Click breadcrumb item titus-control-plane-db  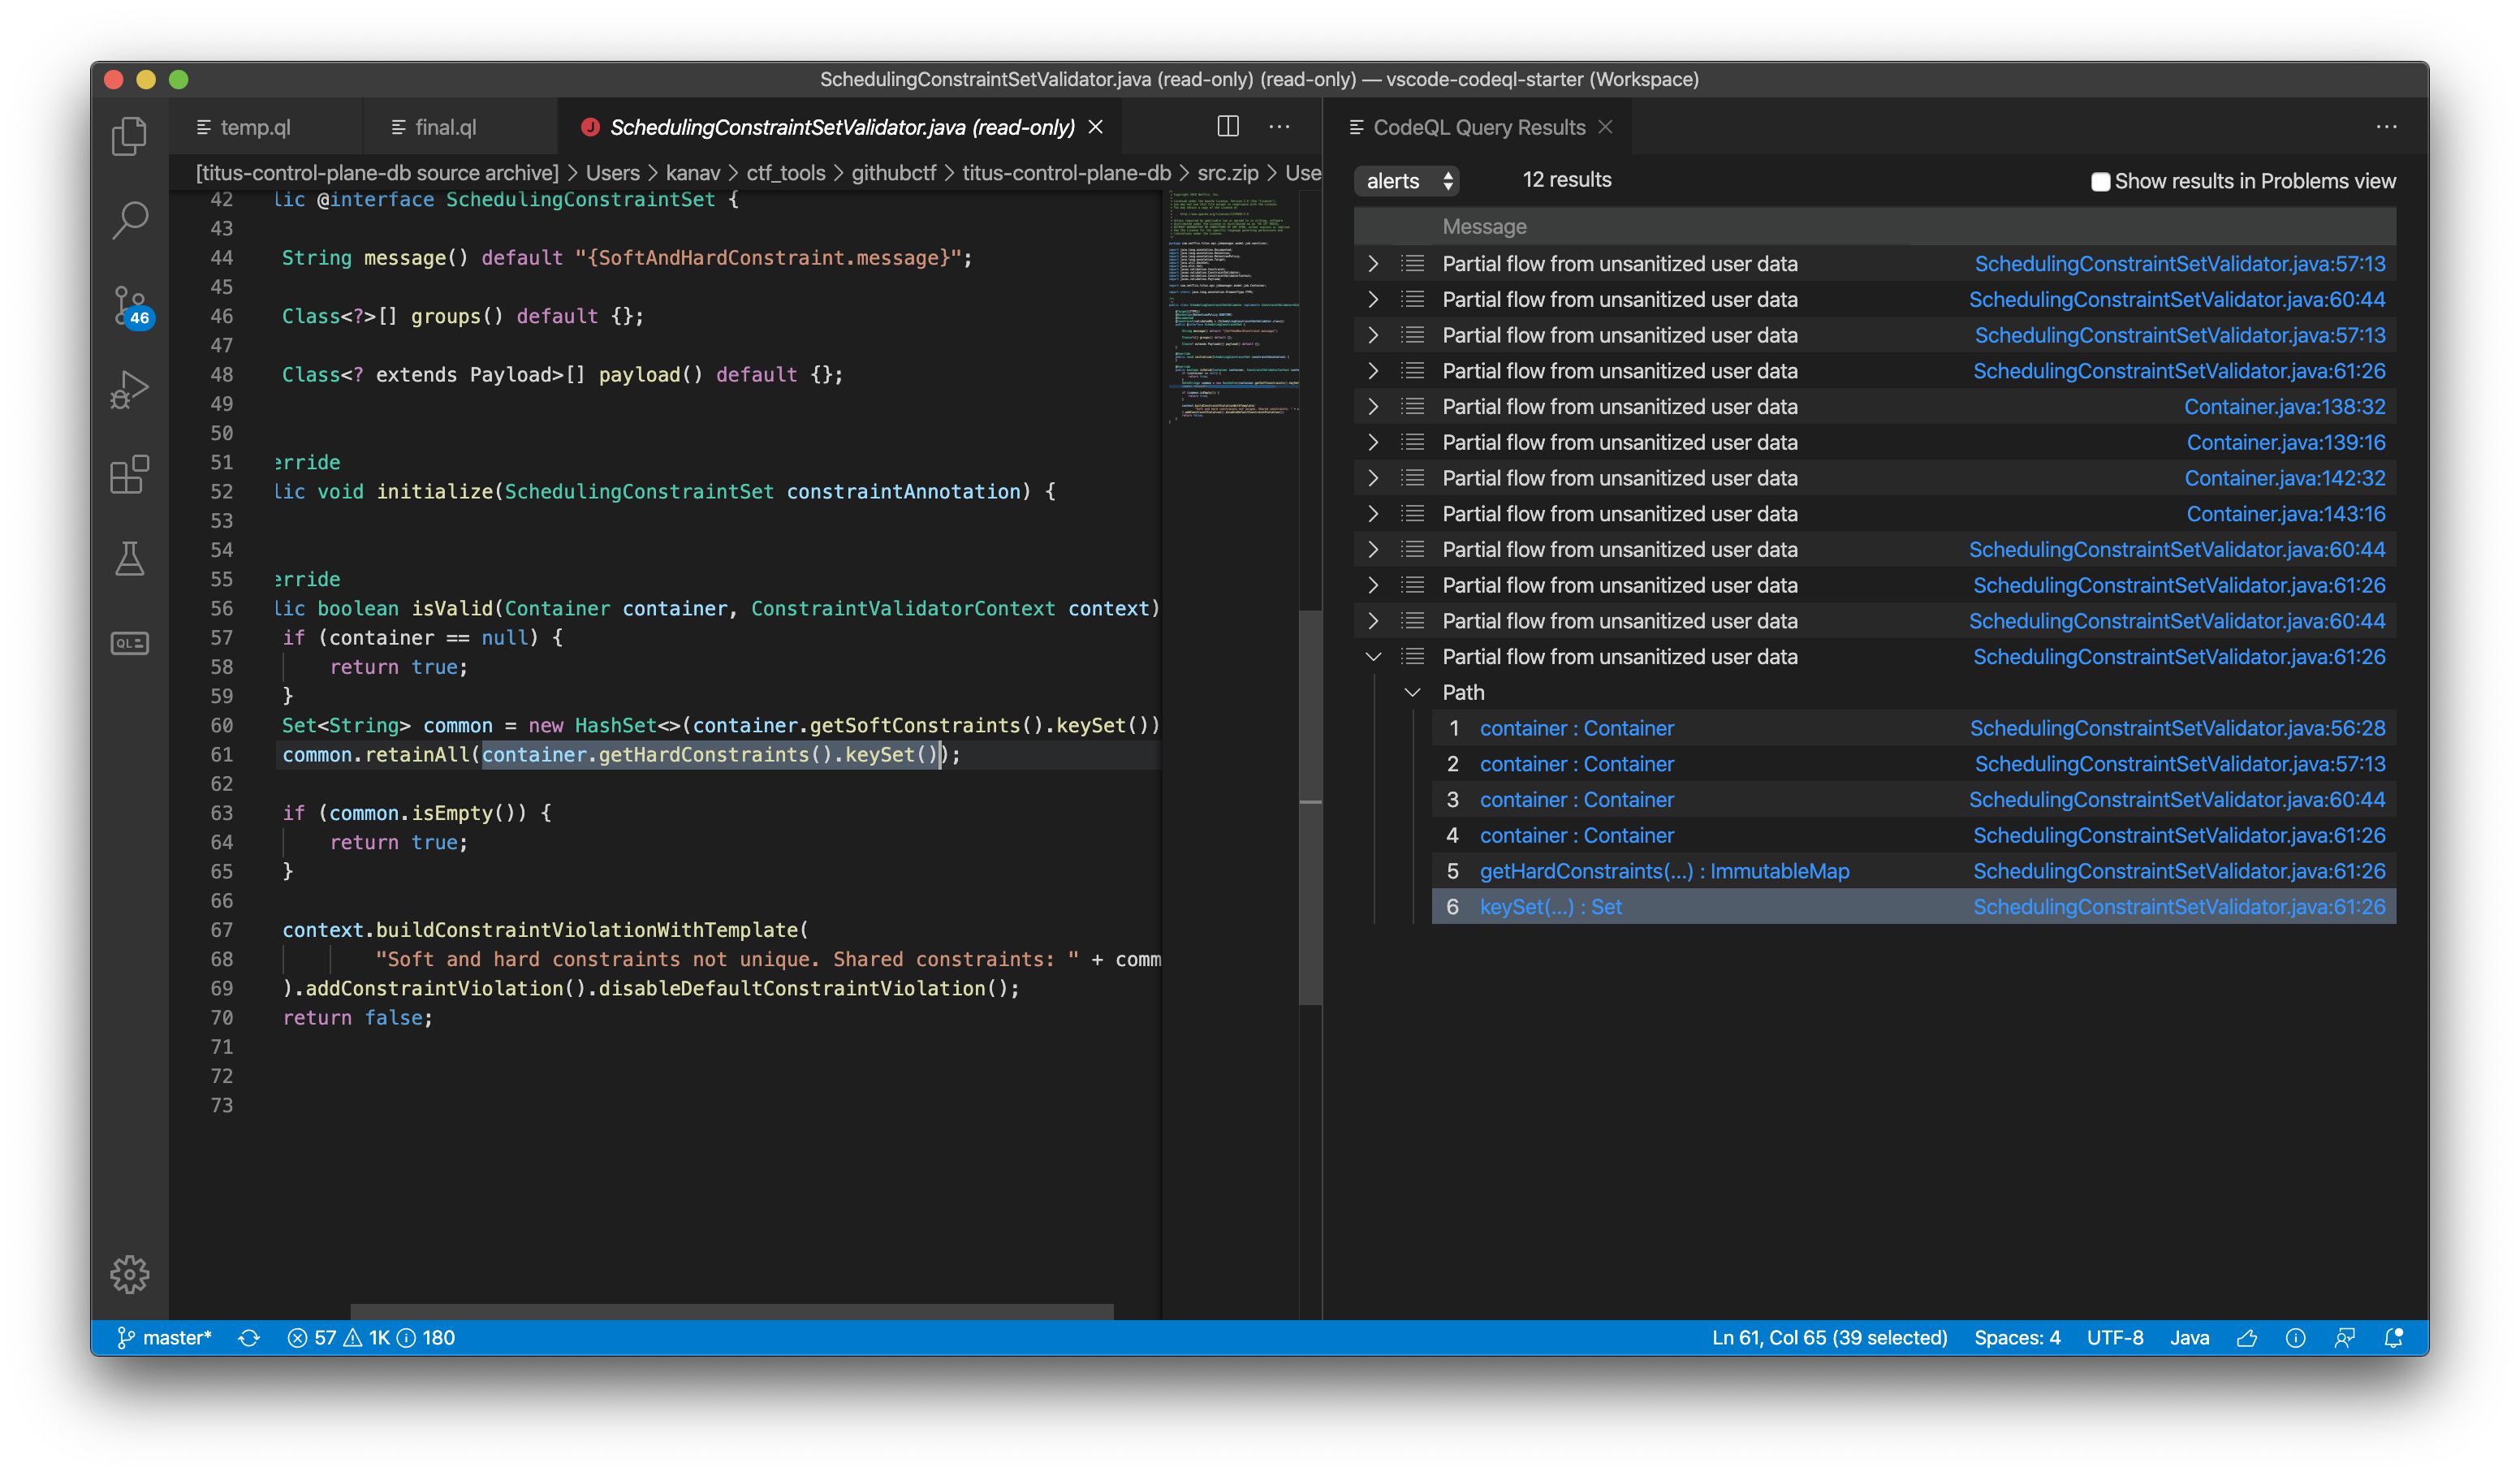click(1066, 173)
